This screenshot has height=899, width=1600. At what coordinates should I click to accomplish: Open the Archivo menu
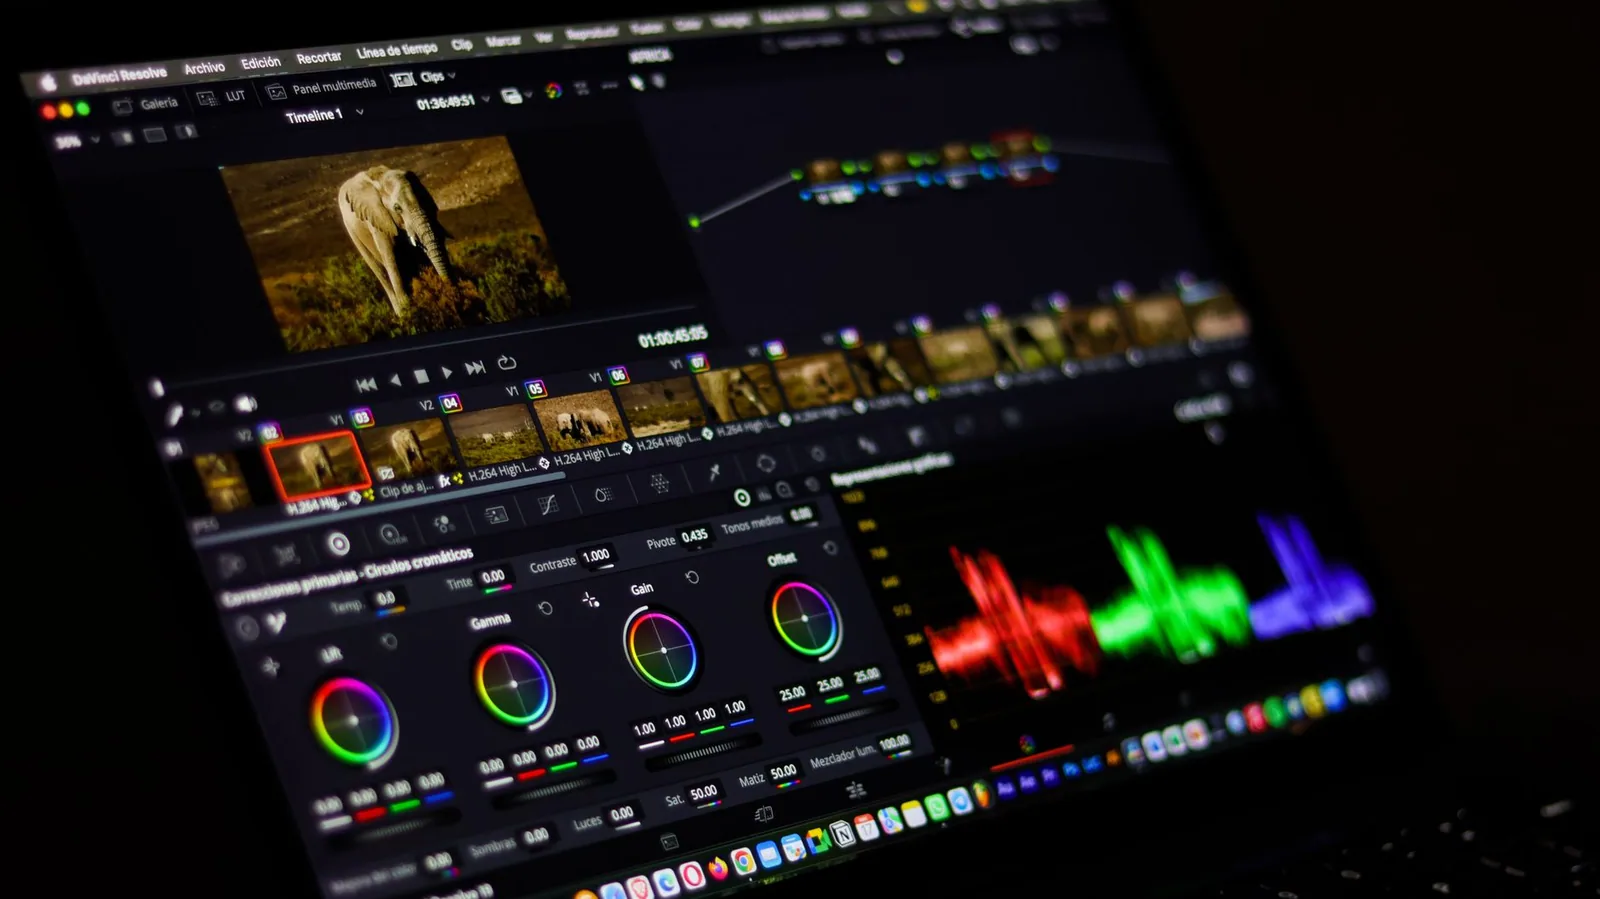[x=204, y=68]
